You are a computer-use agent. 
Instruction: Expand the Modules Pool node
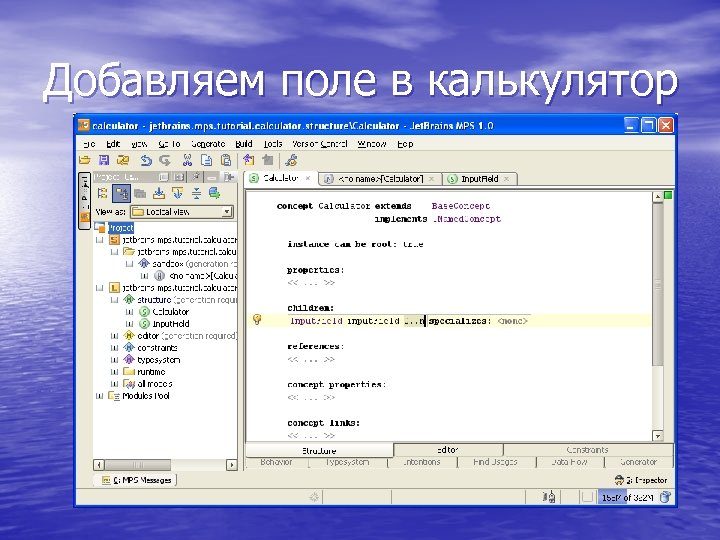click(x=100, y=396)
